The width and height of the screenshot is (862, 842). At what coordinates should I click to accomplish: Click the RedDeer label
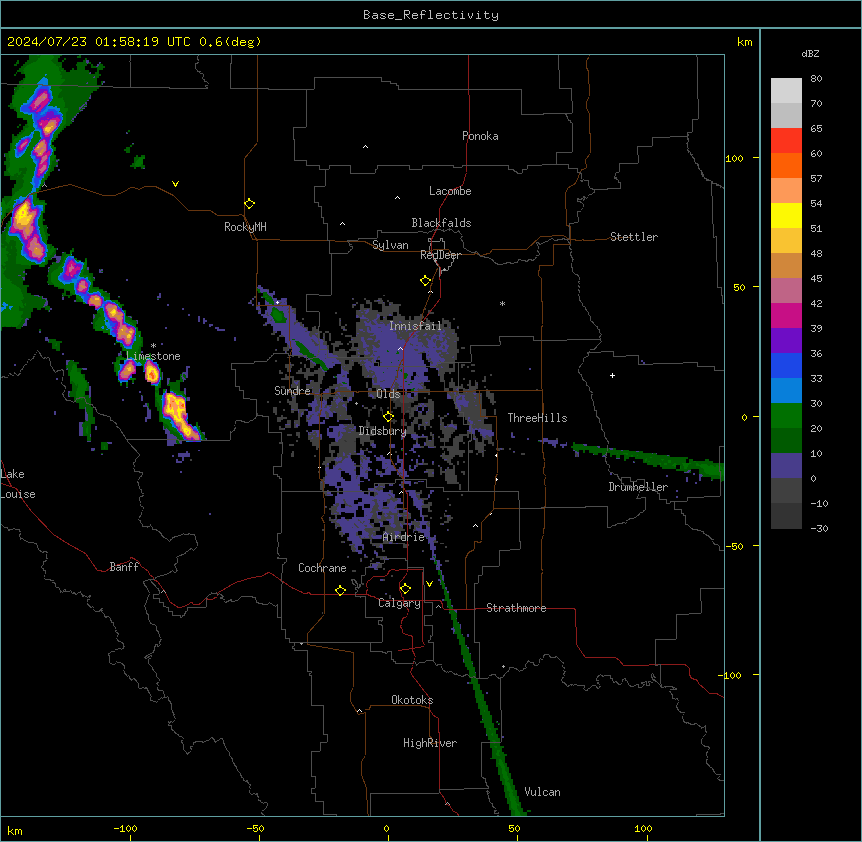tap(440, 255)
